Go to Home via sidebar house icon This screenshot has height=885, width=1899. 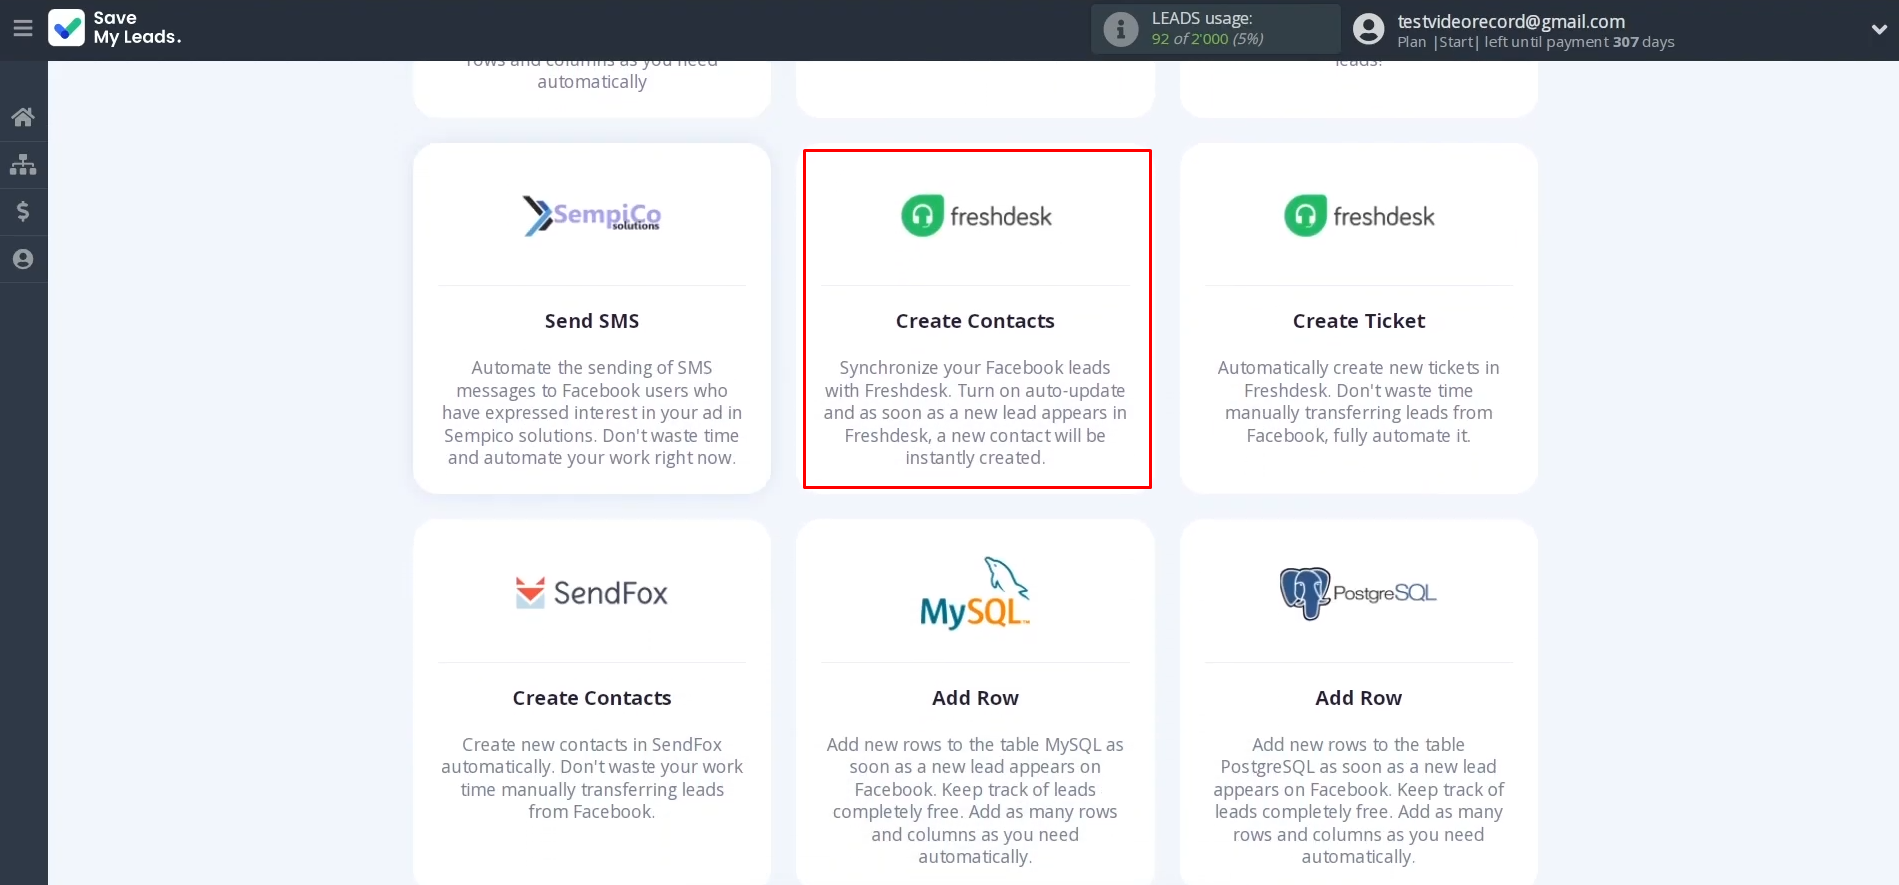[x=23, y=117]
